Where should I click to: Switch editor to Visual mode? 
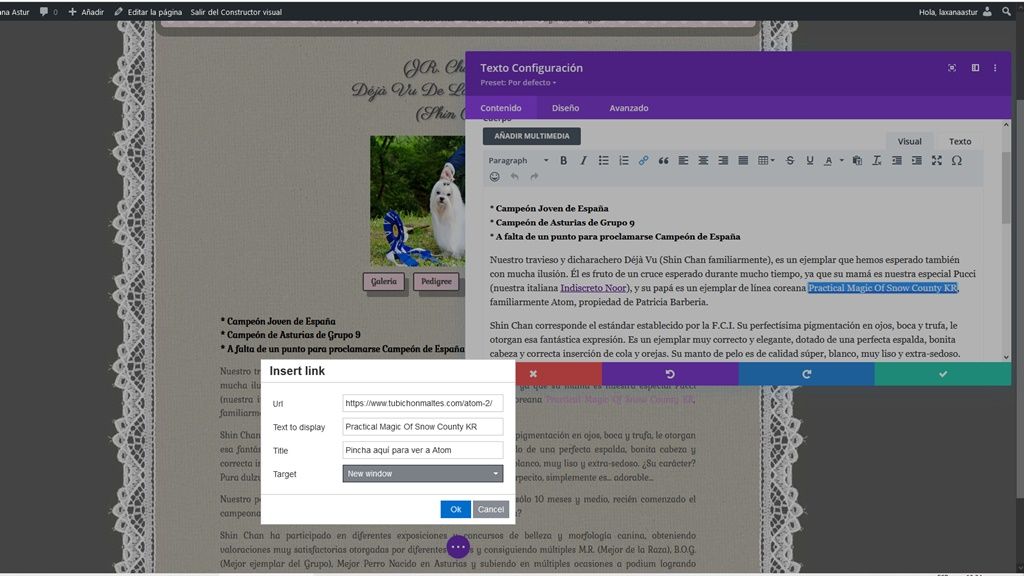[x=909, y=141]
